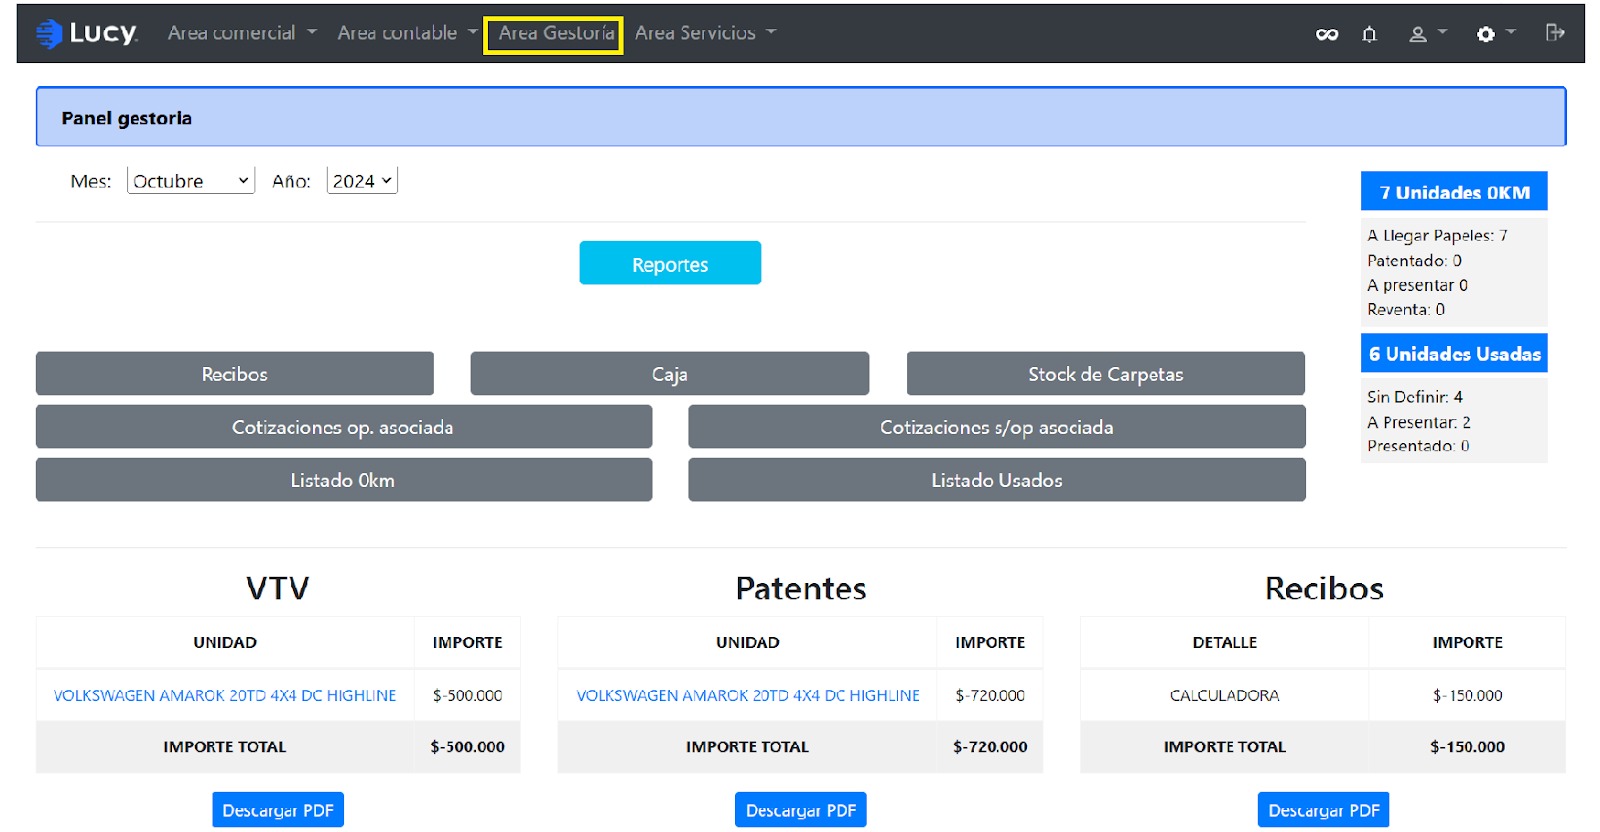Open the Mes dropdown showing Octubre
Screen dimensions: 1600x832
tap(191, 181)
